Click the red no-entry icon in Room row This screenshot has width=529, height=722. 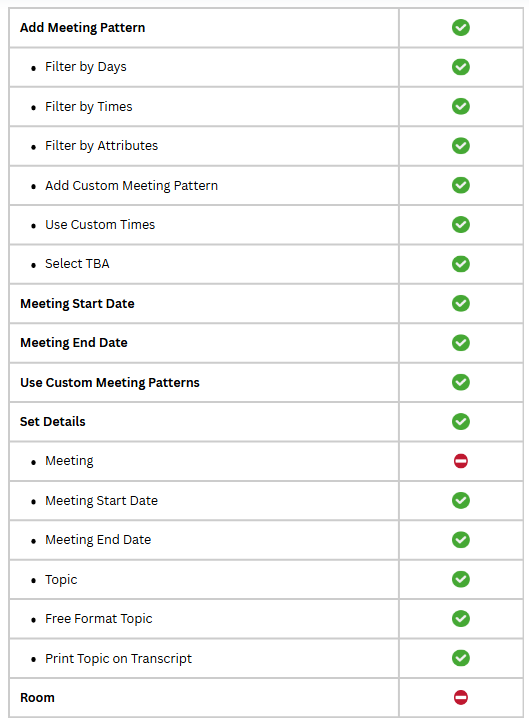(x=460, y=697)
